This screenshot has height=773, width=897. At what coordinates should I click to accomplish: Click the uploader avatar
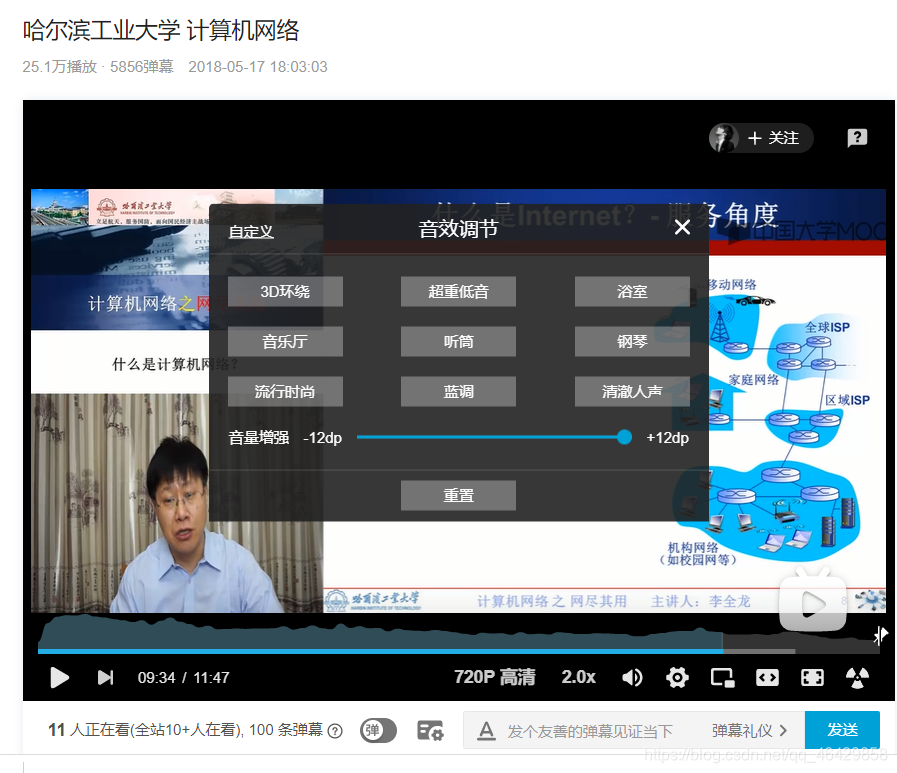pos(723,138)
